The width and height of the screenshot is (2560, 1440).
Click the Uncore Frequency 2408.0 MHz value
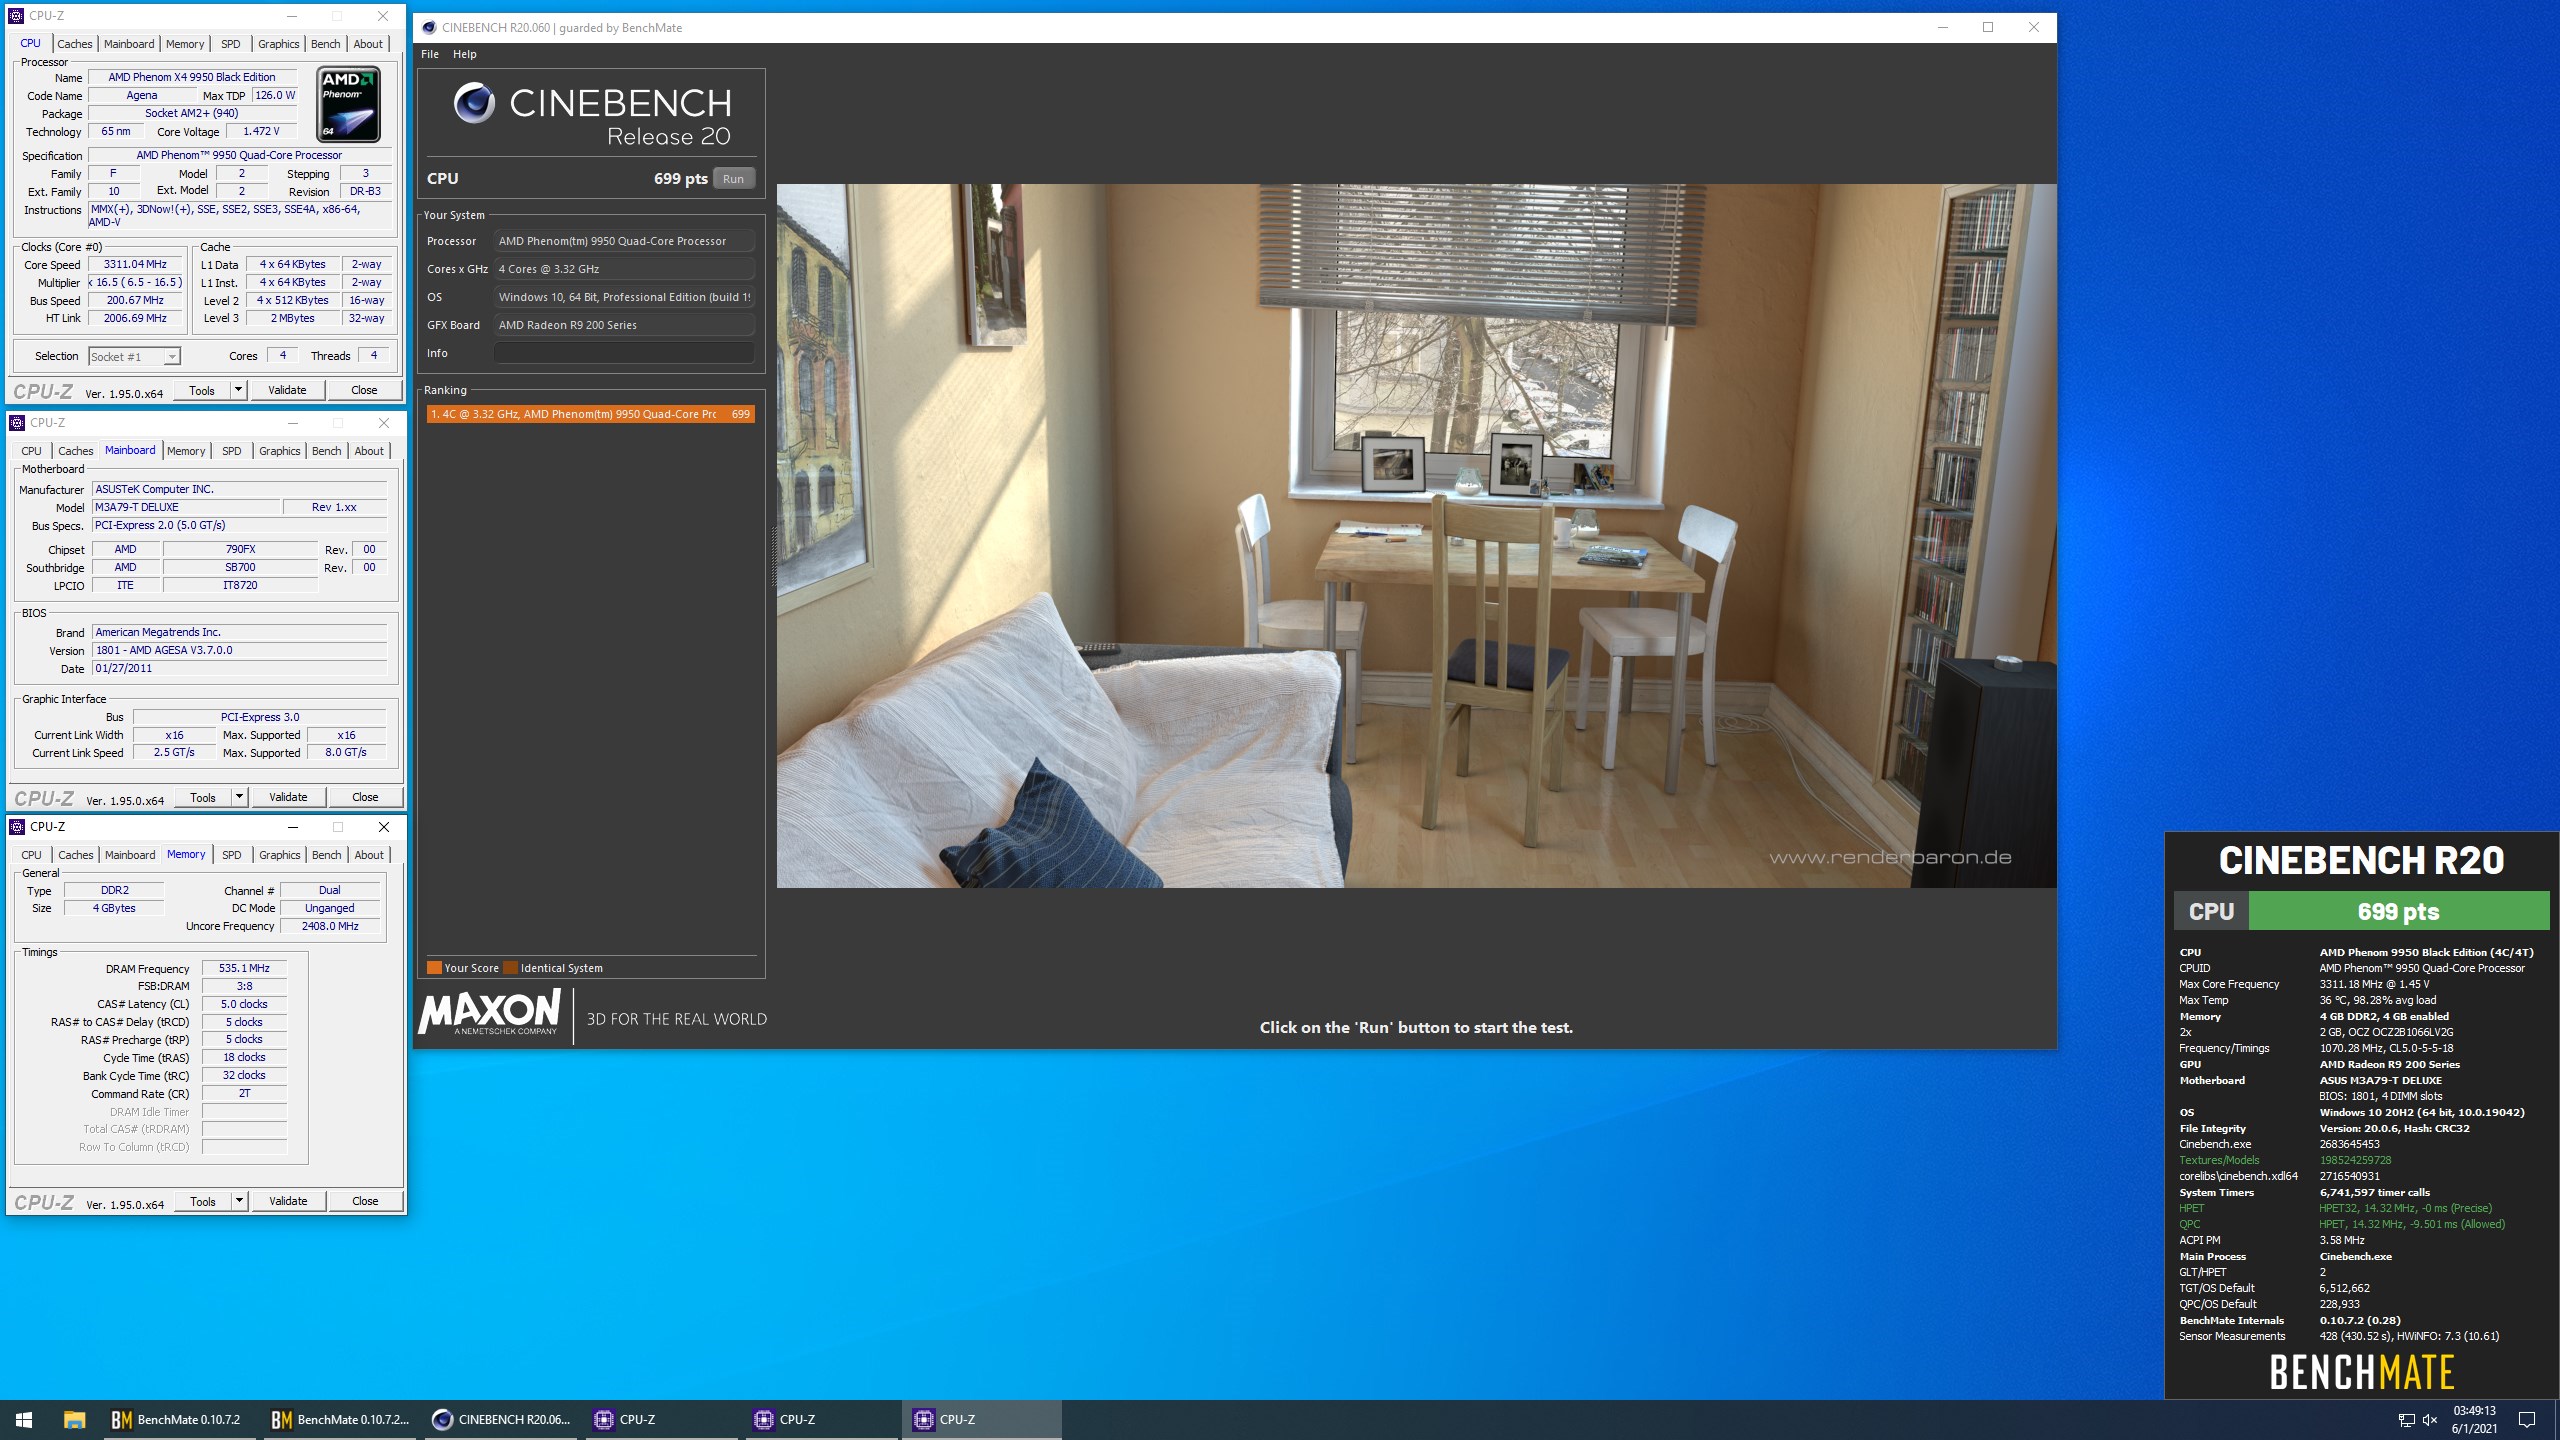click(x=330, y=926)
